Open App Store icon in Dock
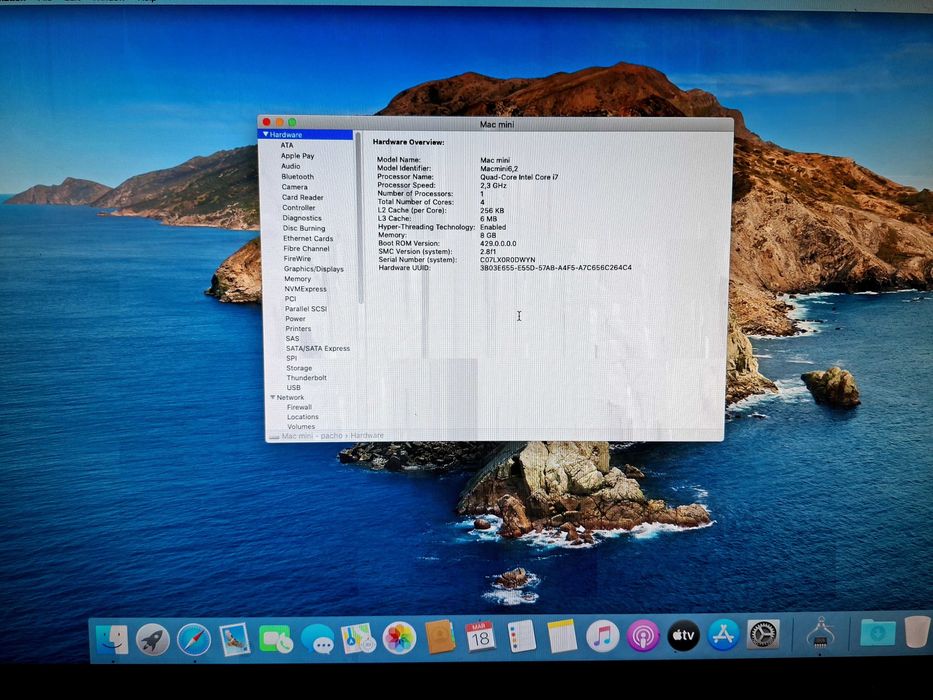 pos(723,635)
